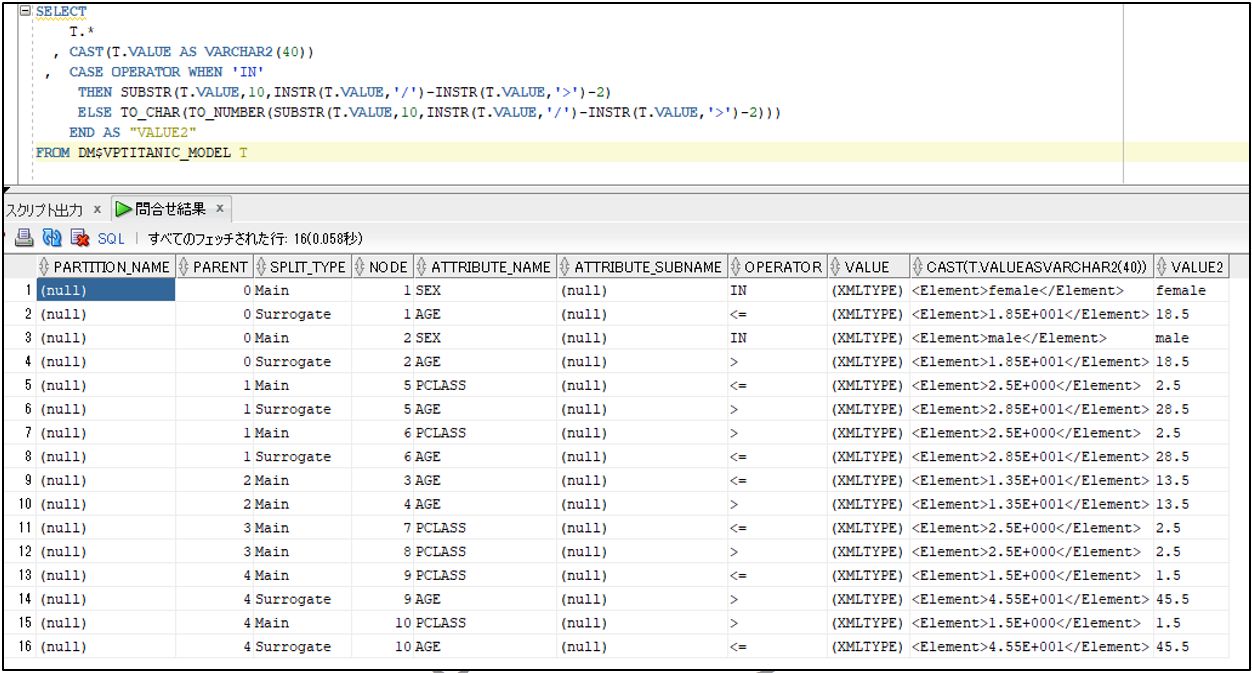Click the delete row icon with red X

[x=80, y=238]
